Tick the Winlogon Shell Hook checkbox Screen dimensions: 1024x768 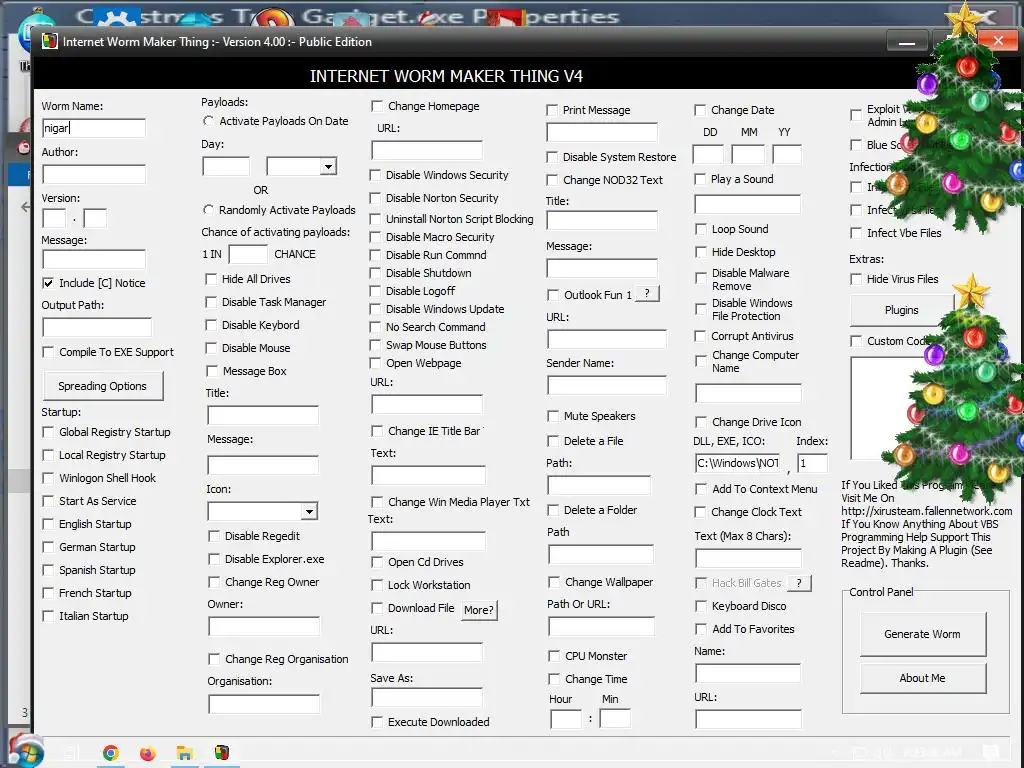(48, 478)
